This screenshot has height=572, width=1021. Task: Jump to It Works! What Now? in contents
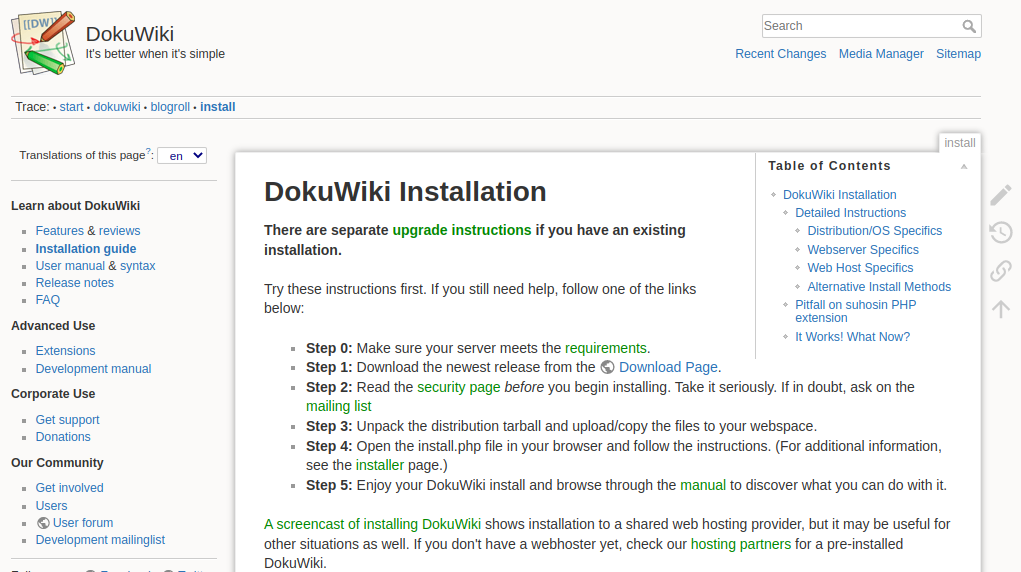pyautogui.click(x=852, y=337)
